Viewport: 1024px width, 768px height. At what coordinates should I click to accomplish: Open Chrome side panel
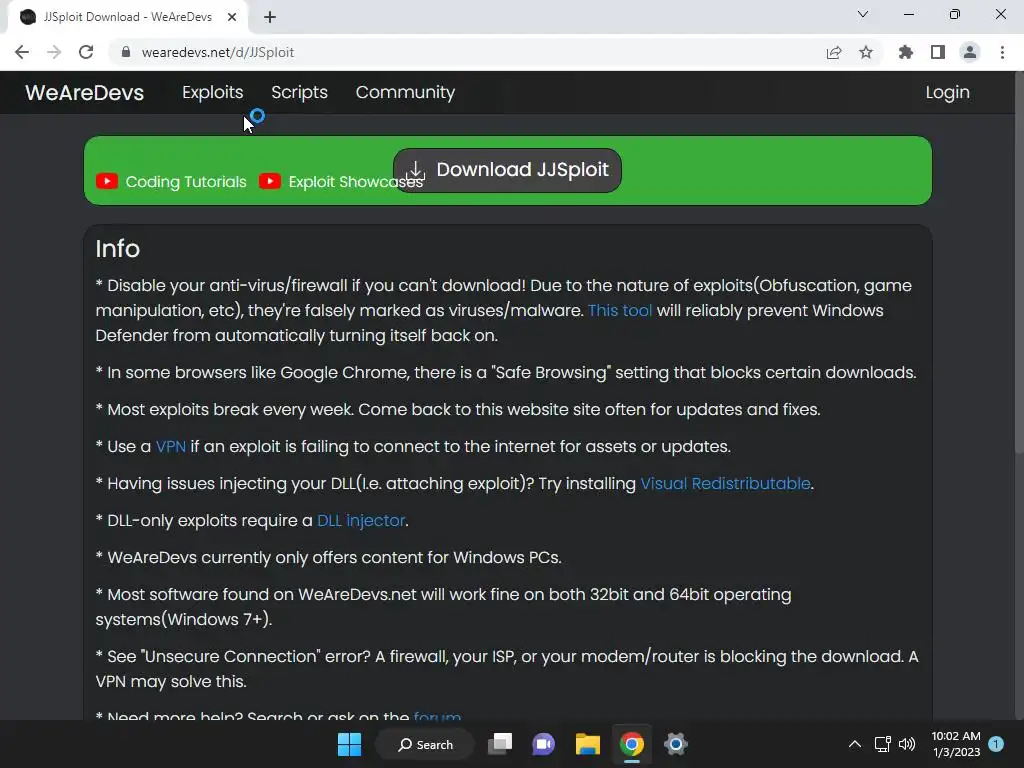[938, 52]
